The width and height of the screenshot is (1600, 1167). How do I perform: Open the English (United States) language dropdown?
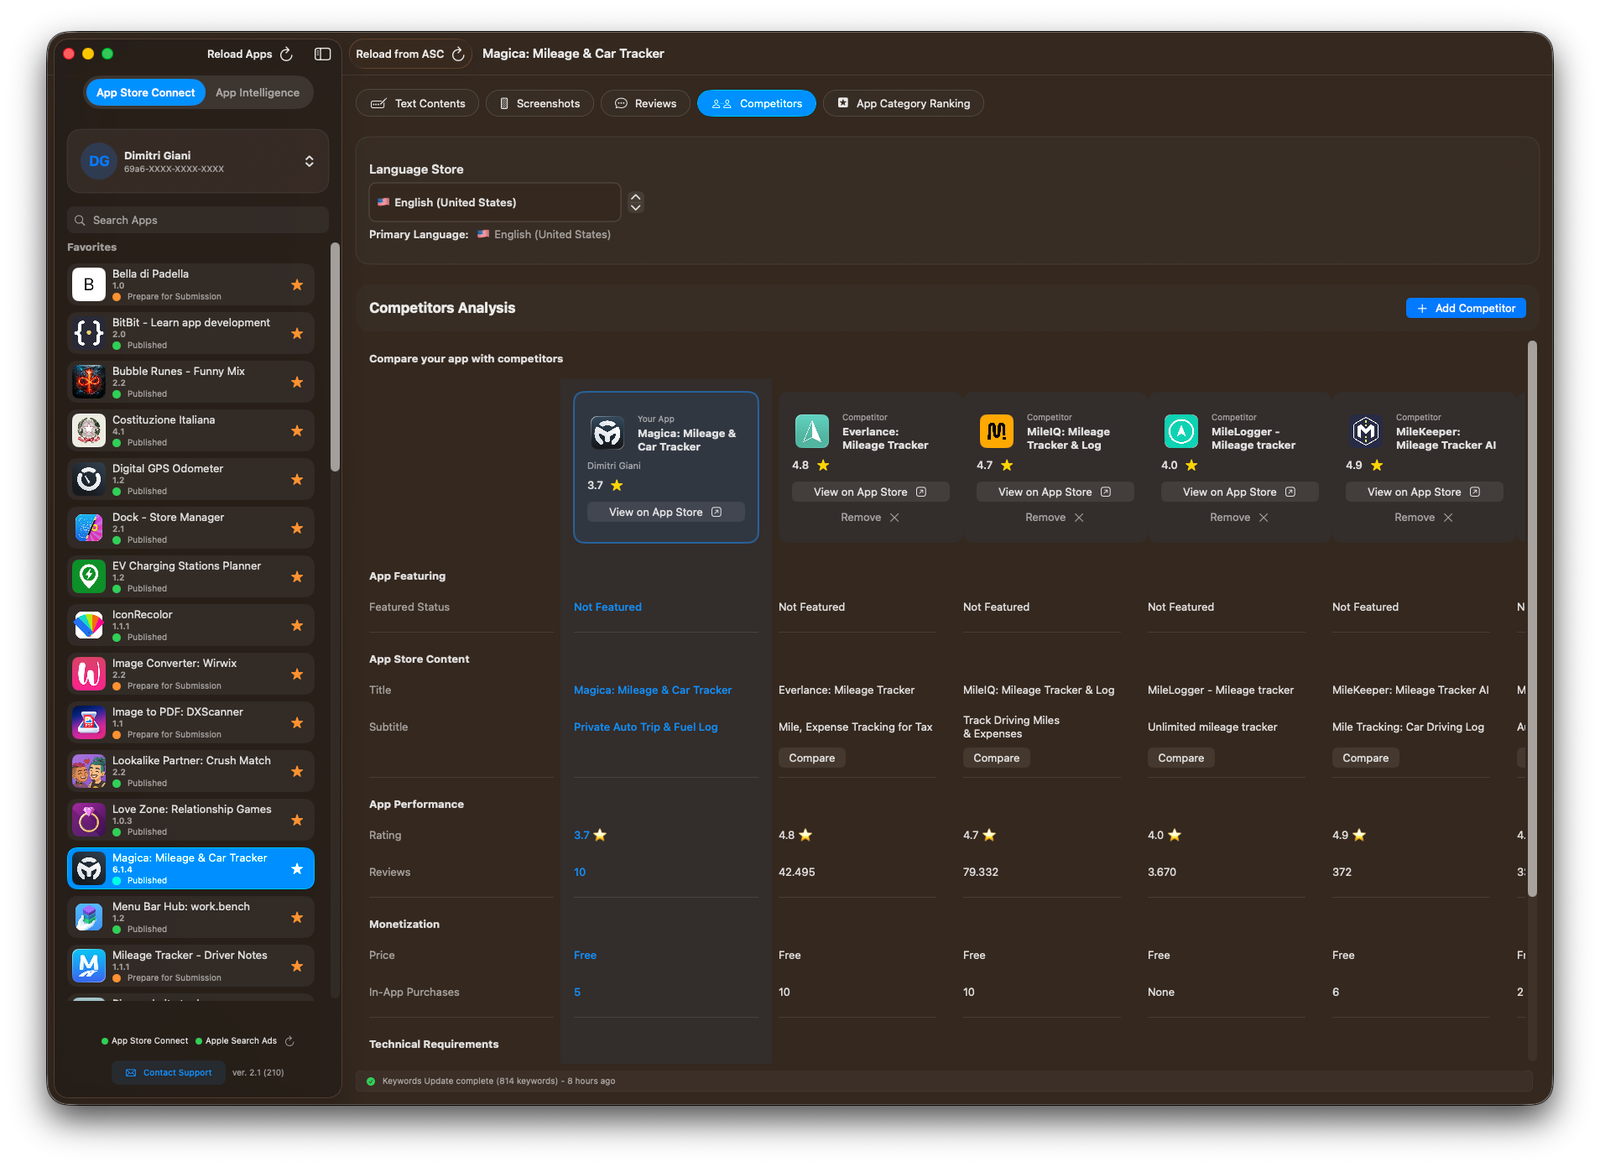click(x=495, y=202)
